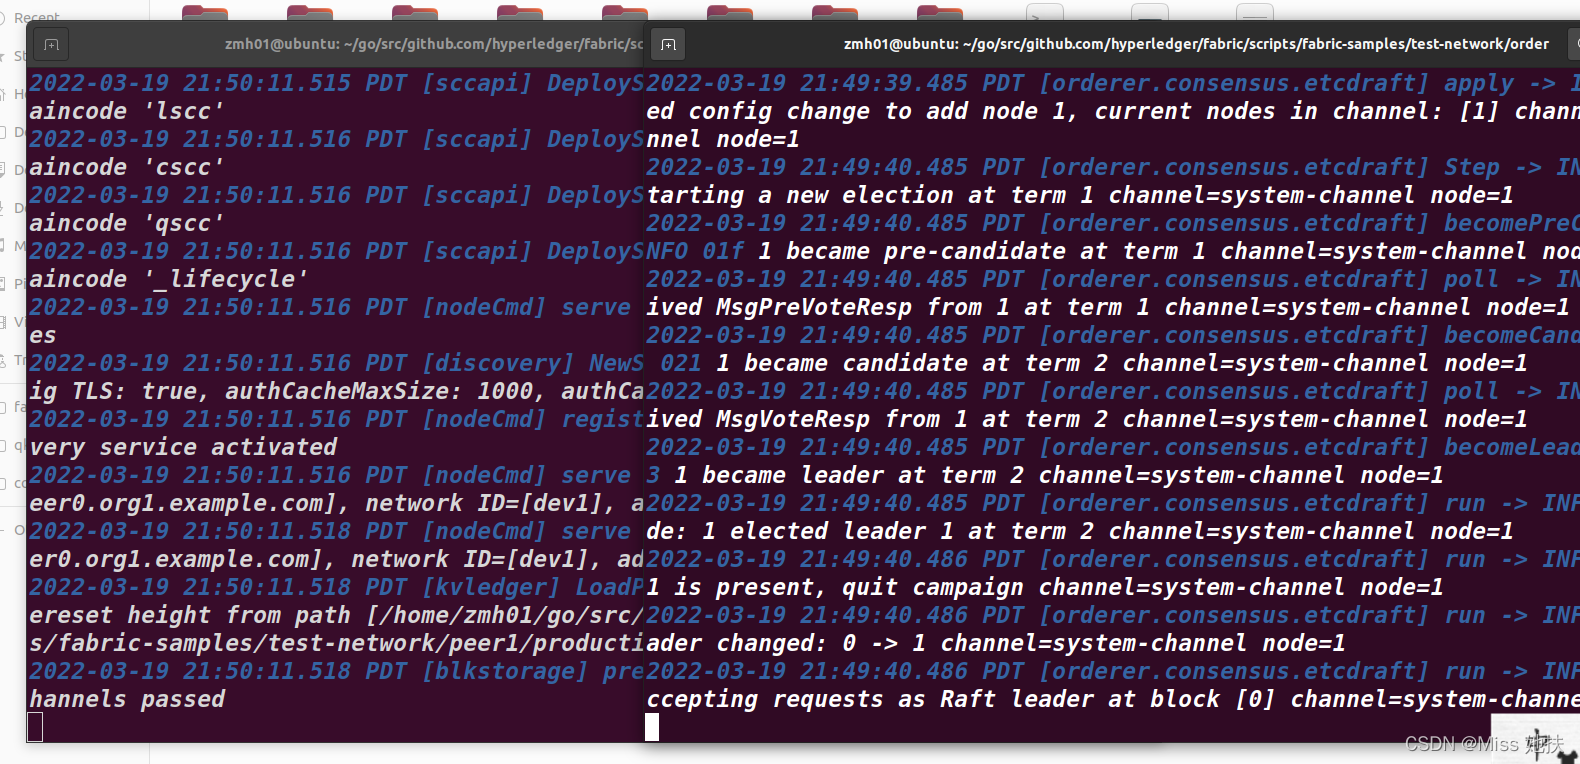Click the "[kvledger] LoadP" log line

[x=337, y=587]
